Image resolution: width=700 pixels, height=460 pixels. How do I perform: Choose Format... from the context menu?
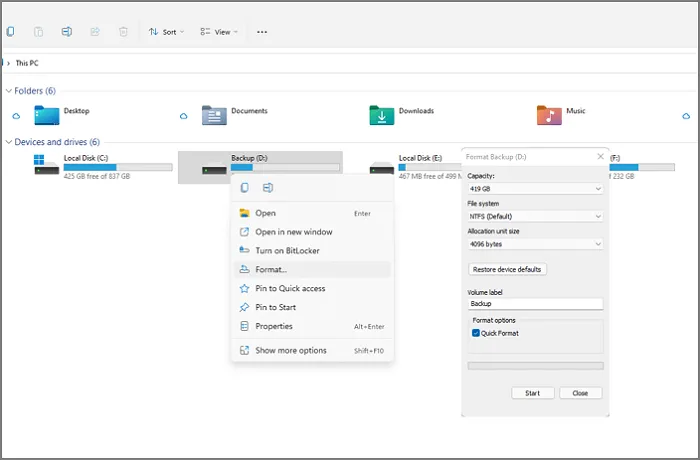[271, 270]
